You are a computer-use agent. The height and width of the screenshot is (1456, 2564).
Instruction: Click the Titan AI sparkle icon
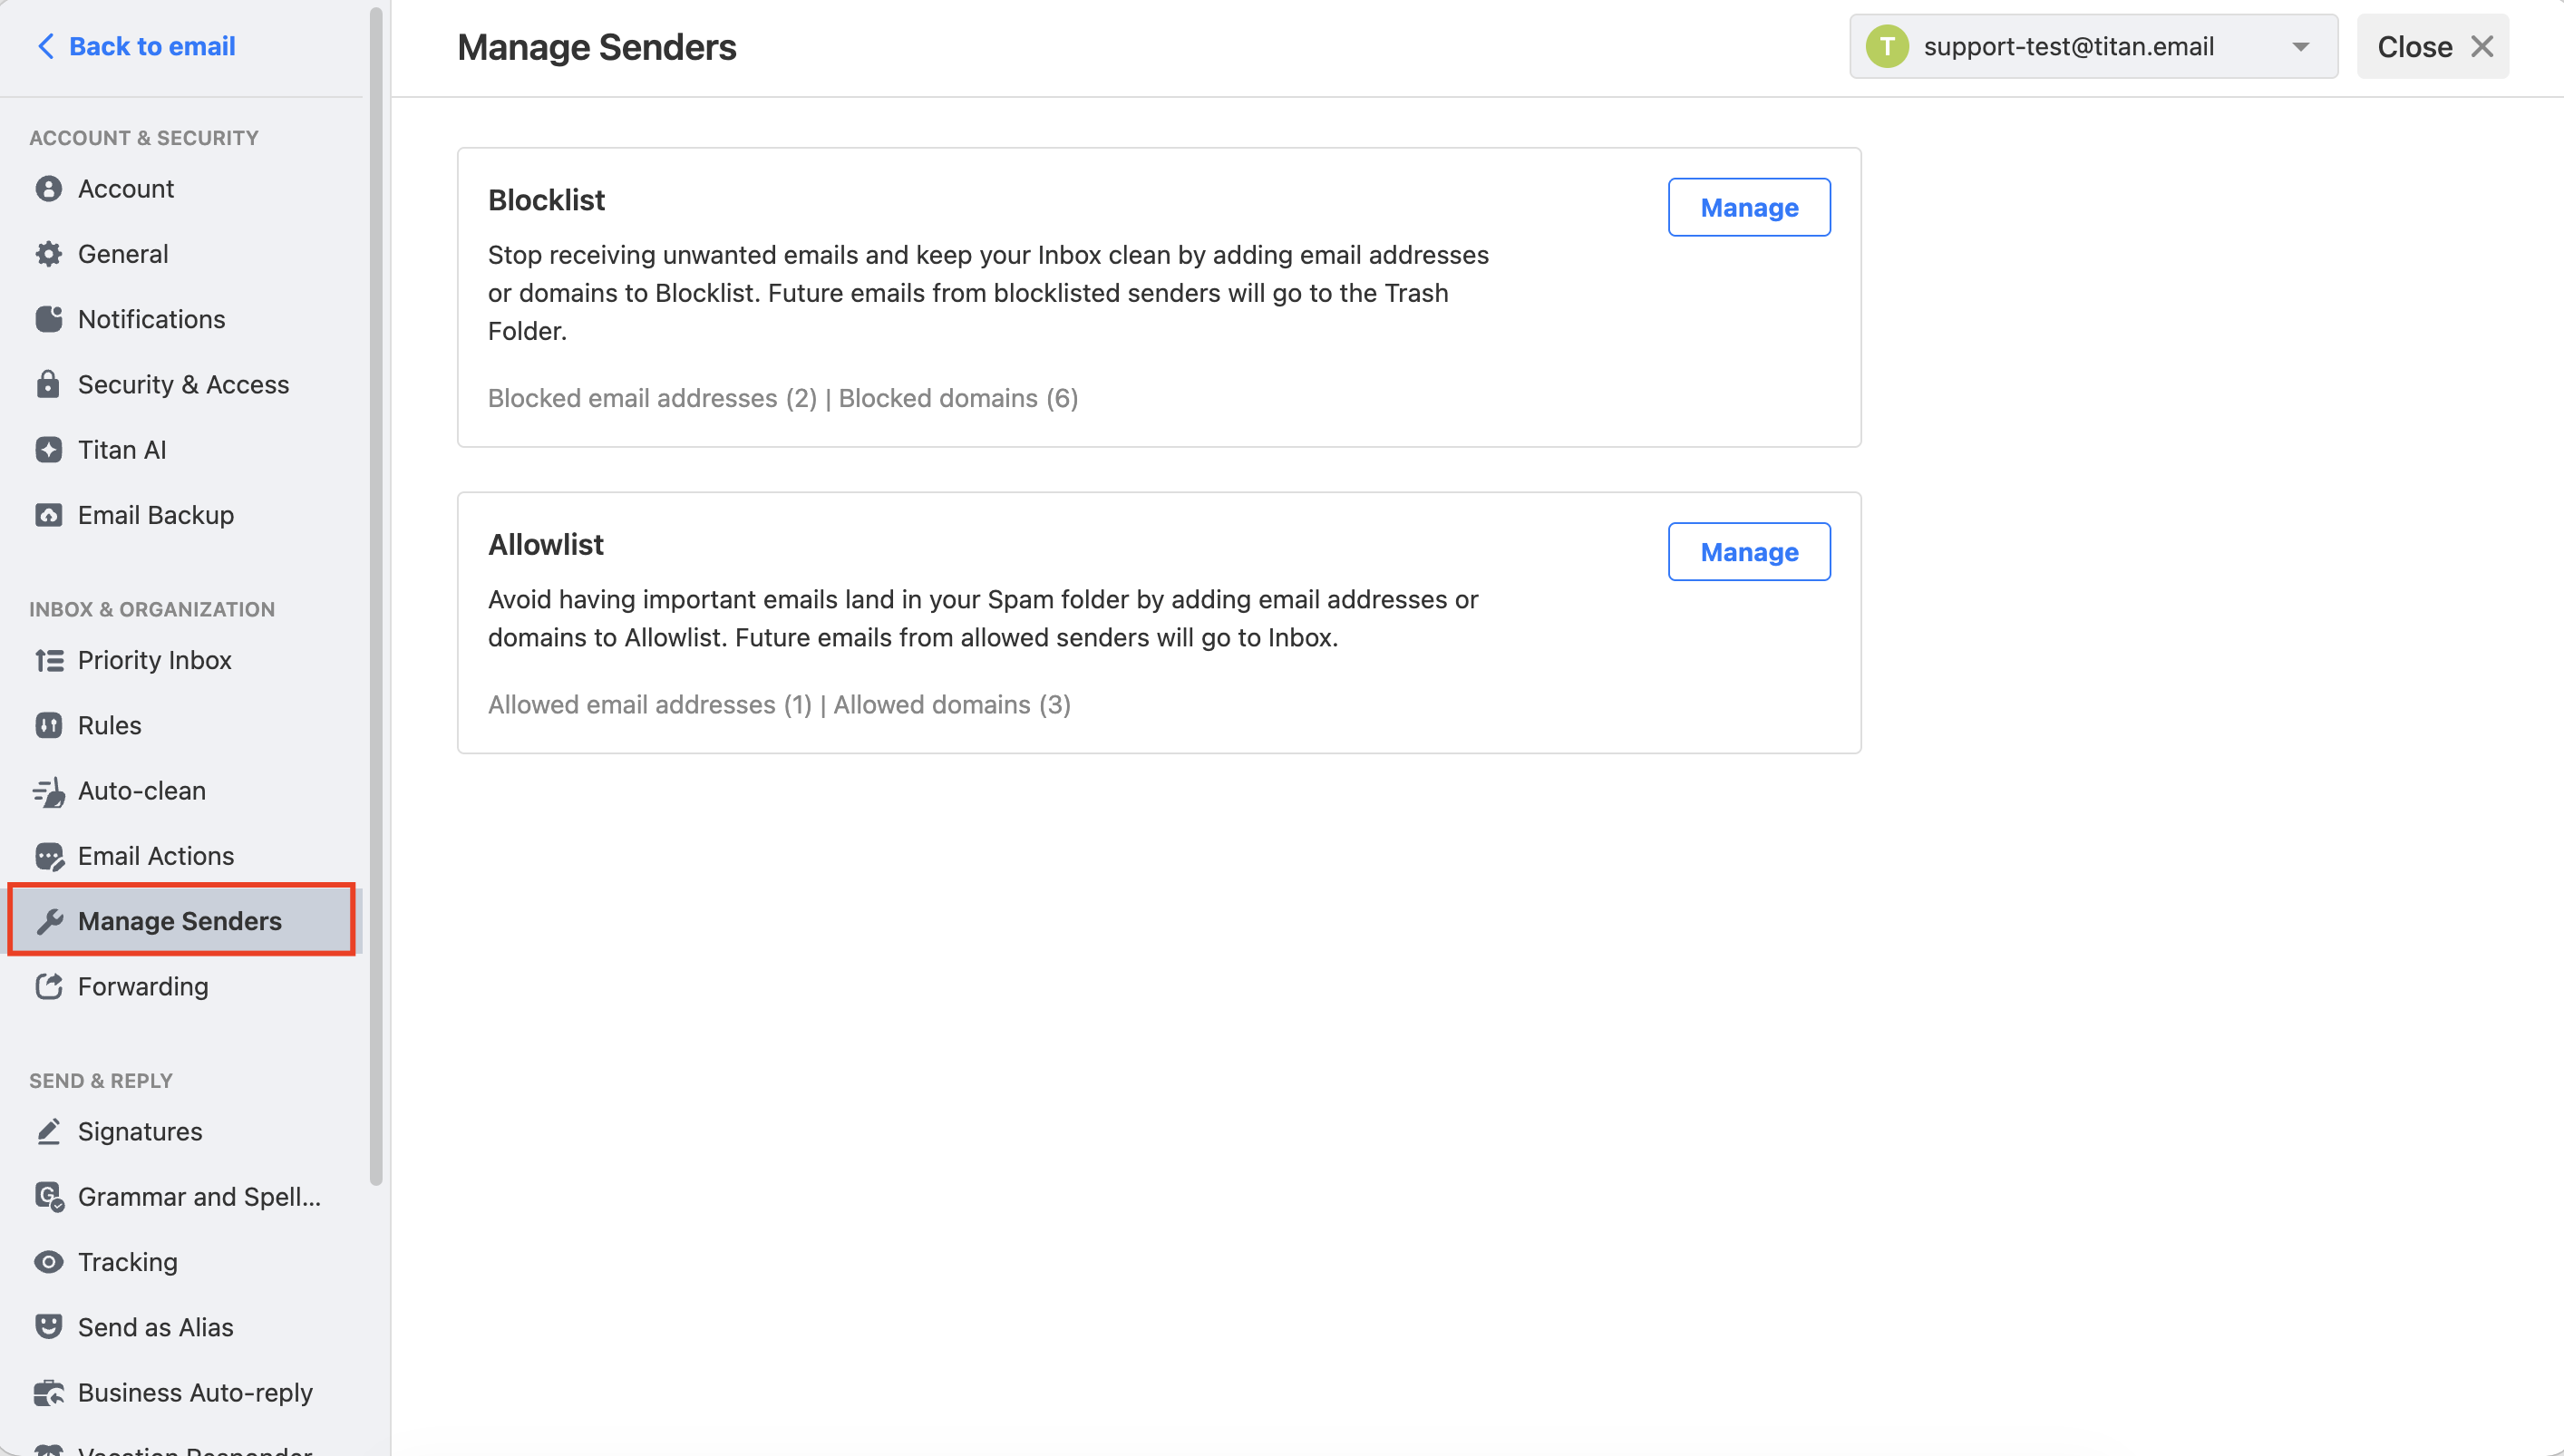(48, 450)
